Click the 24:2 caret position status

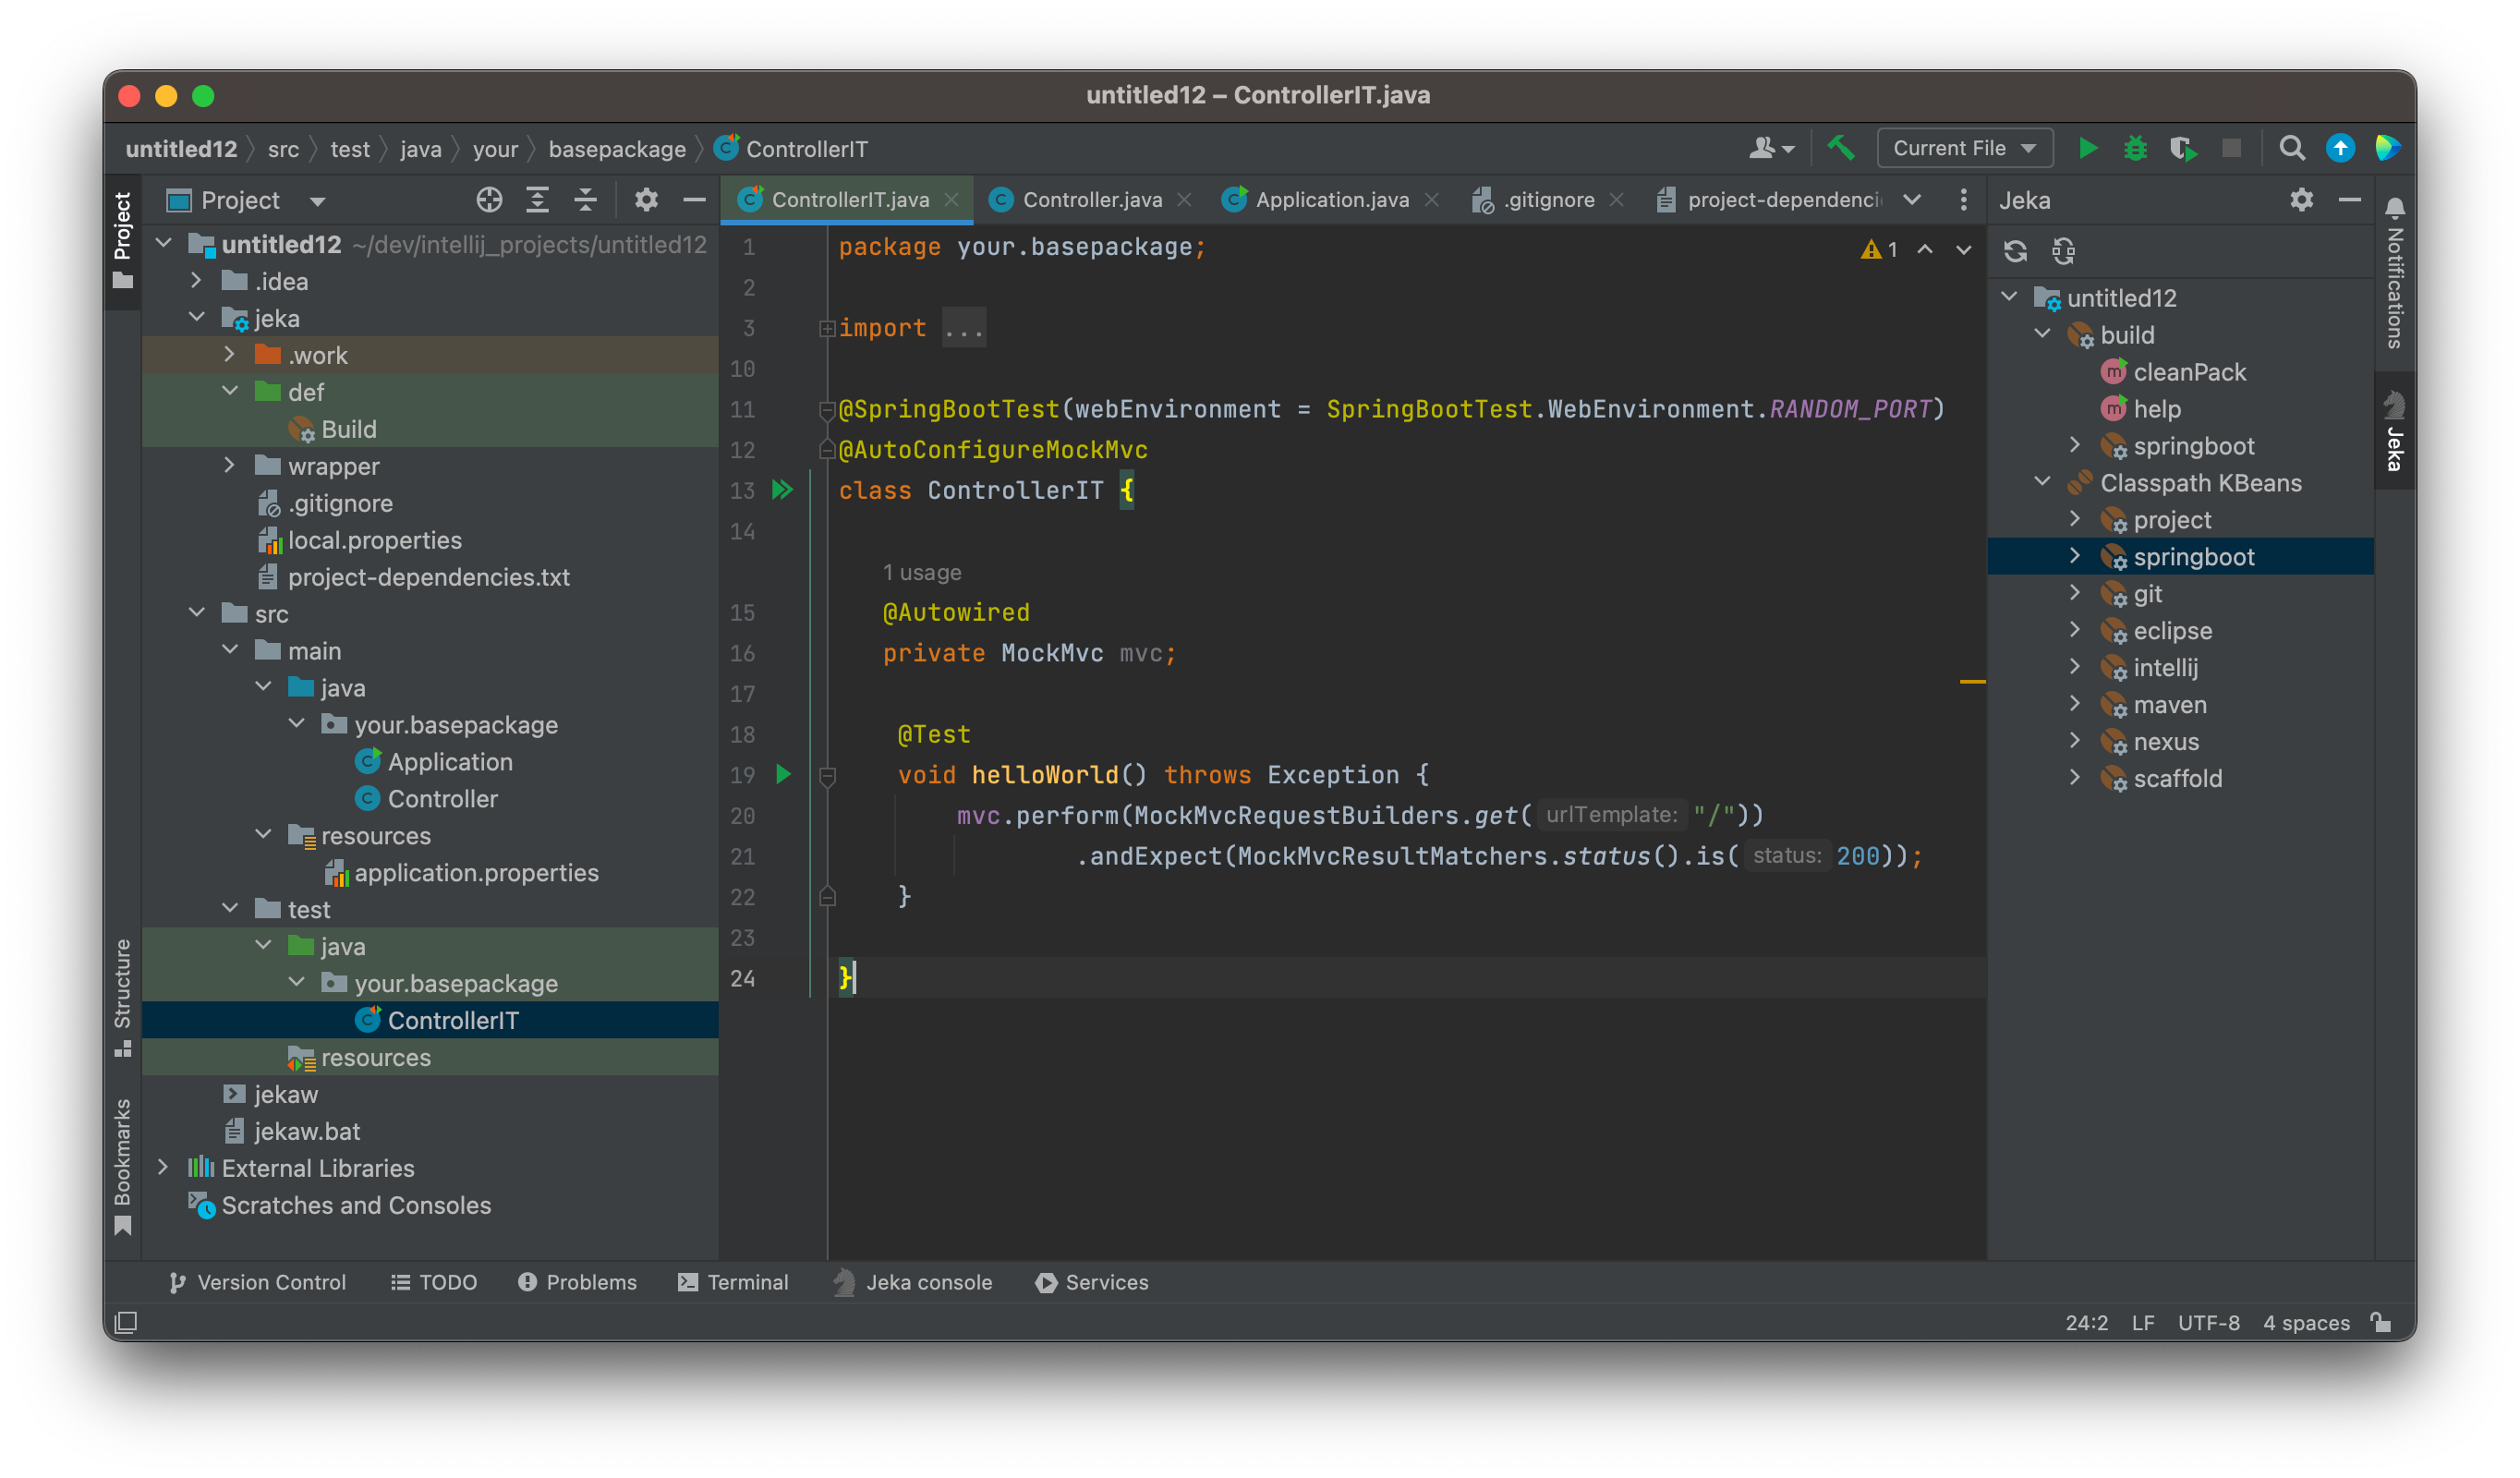point(2086,1322)
